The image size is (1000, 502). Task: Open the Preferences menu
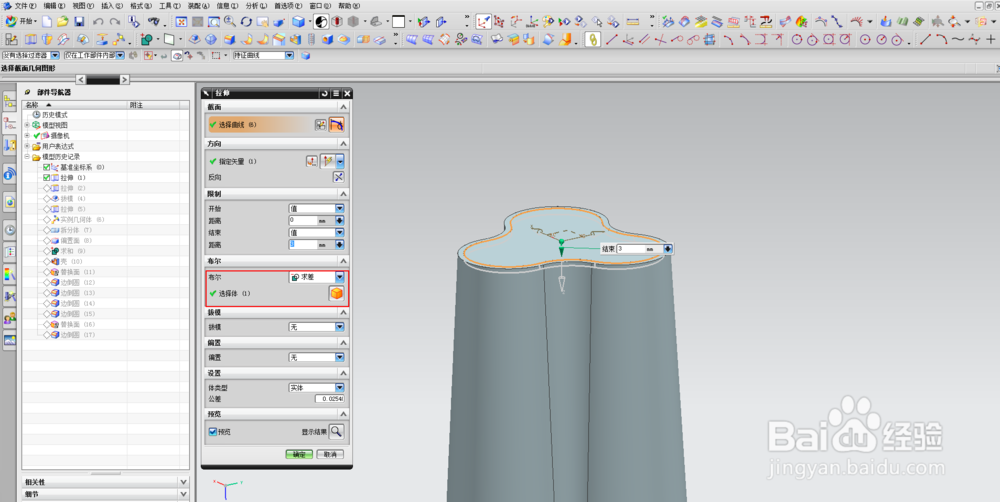pos(288,6)
